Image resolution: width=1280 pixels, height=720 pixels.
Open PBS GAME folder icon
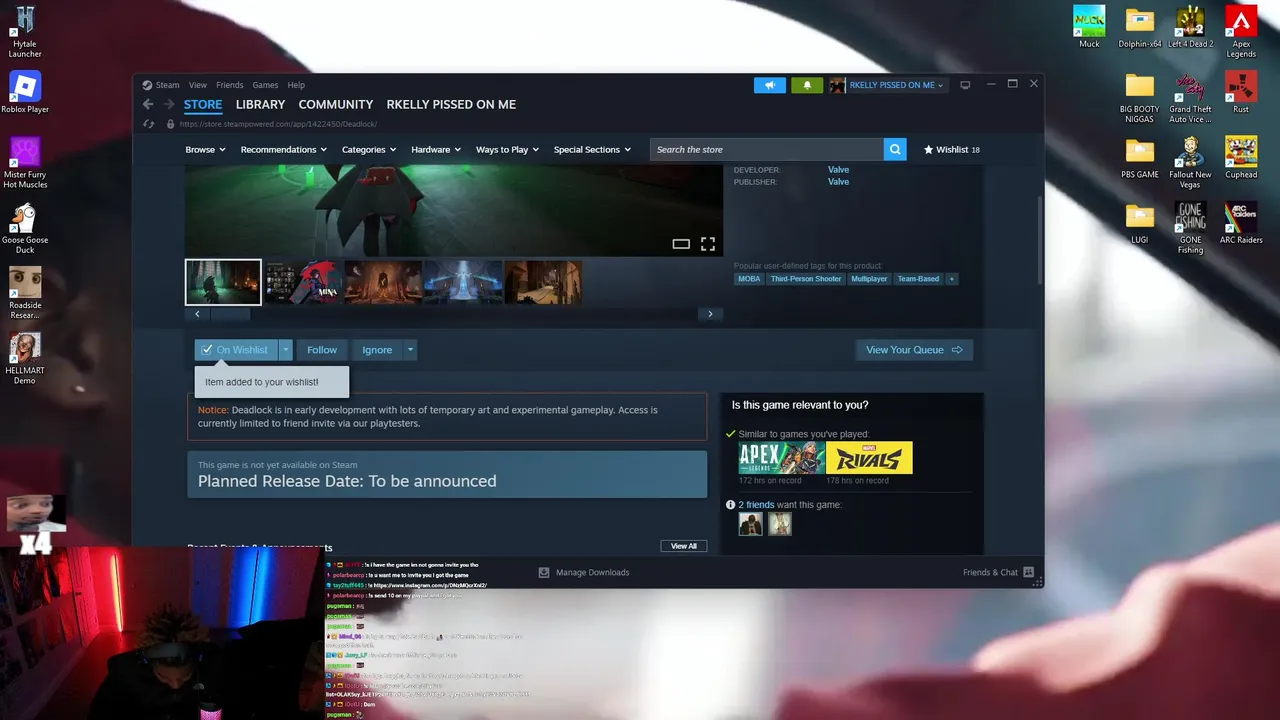coord(1140,157)
